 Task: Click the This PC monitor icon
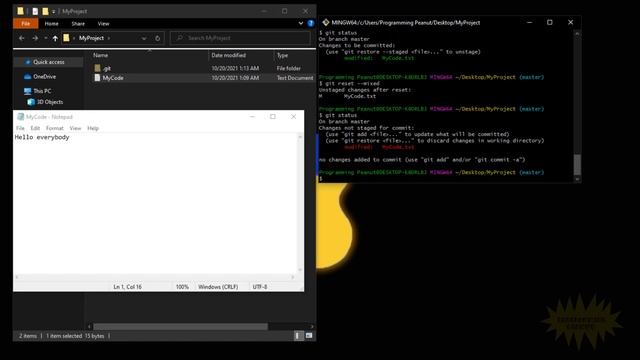pyautogui.click(x=27, y=91)
